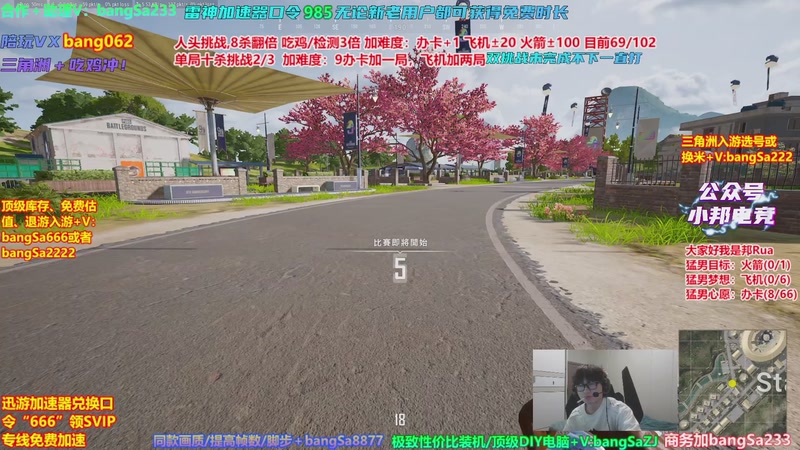Click the BATTLEGROUNDS sign on the building
Image resolution: width=800 pixels, height=450 pixels.
coord(127,126)
